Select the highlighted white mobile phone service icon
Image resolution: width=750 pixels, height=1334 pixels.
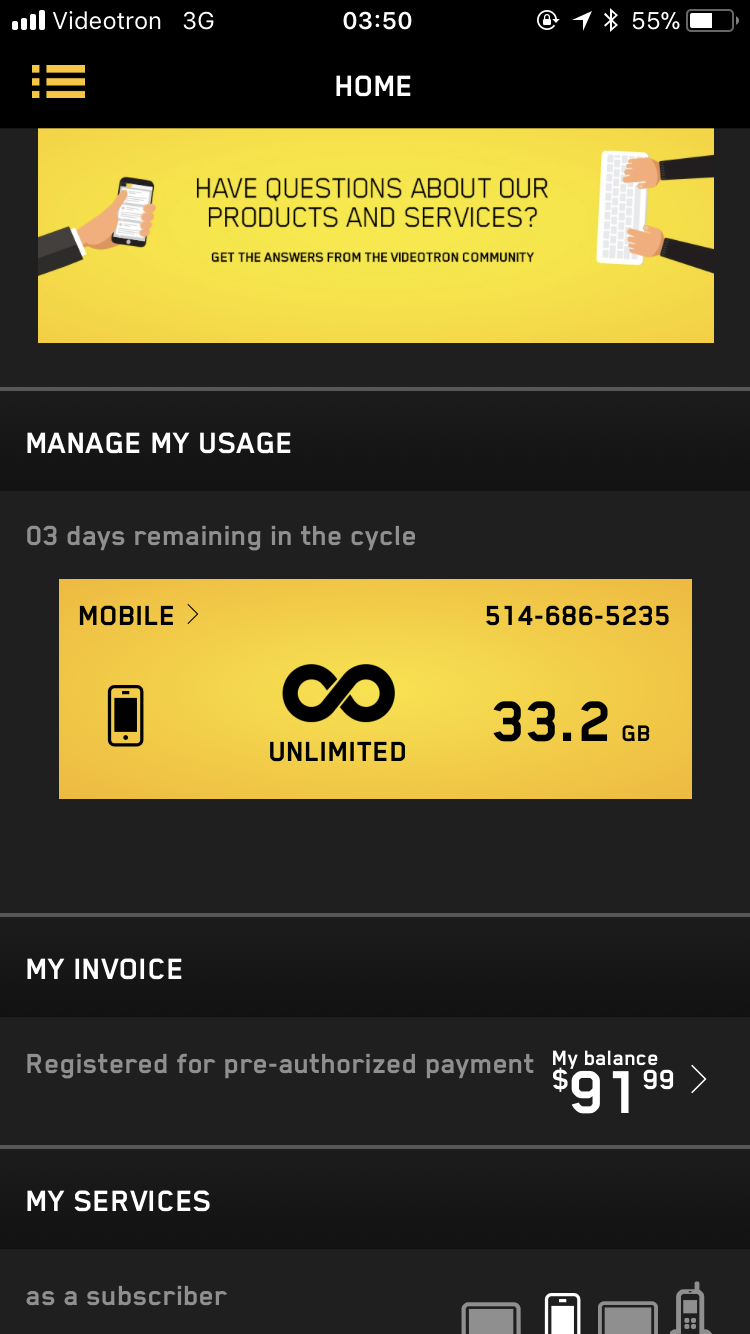tap(562, 1312)
